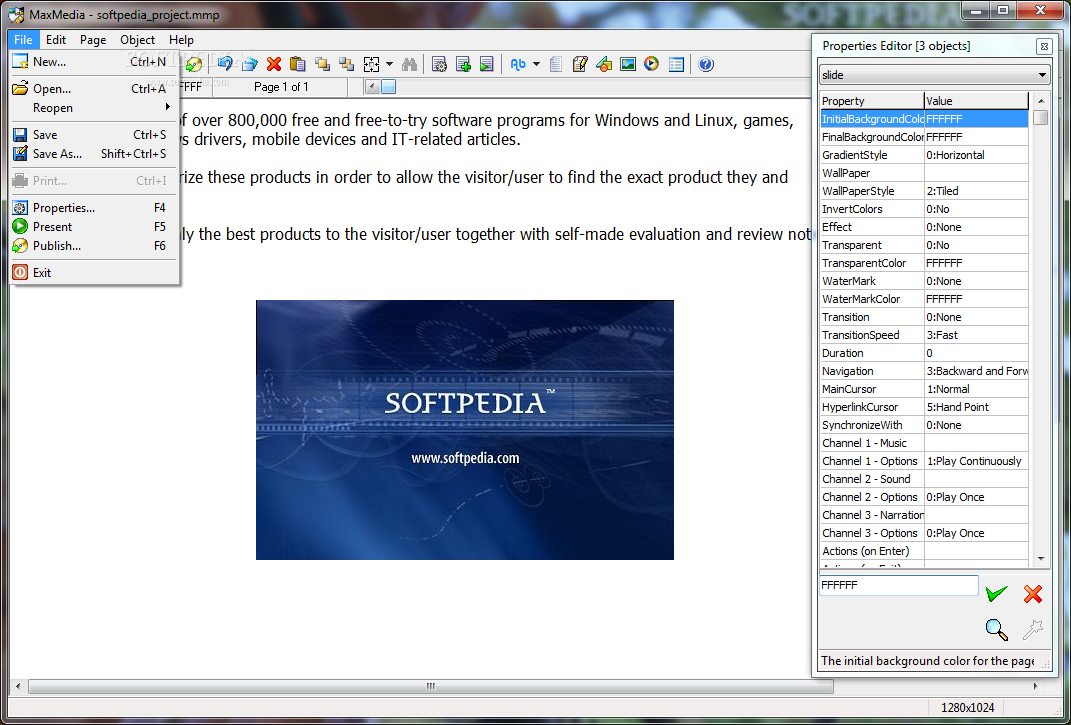The height and width of the screenshot is (725, 1071).
Task: Select the Channel 1 - Music row
Action: [924, 443]
